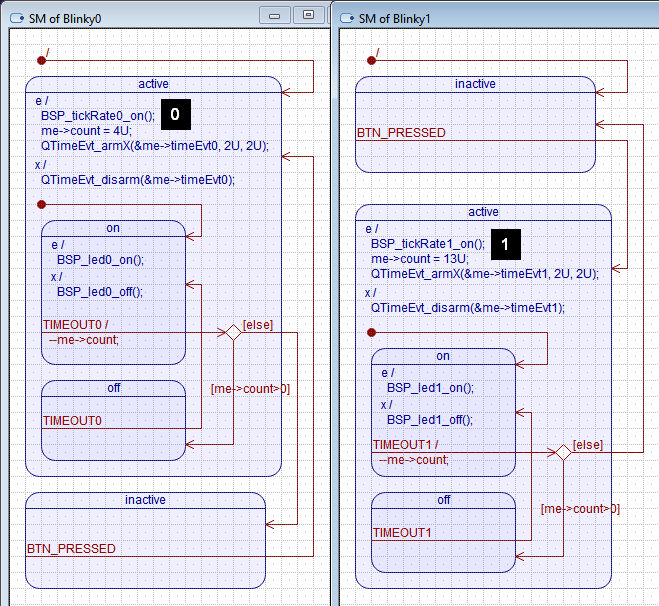Select the 'inactive' state name in Blinky0
The height and width of the screenshot is (606, 659).
(x=145, y=499)
